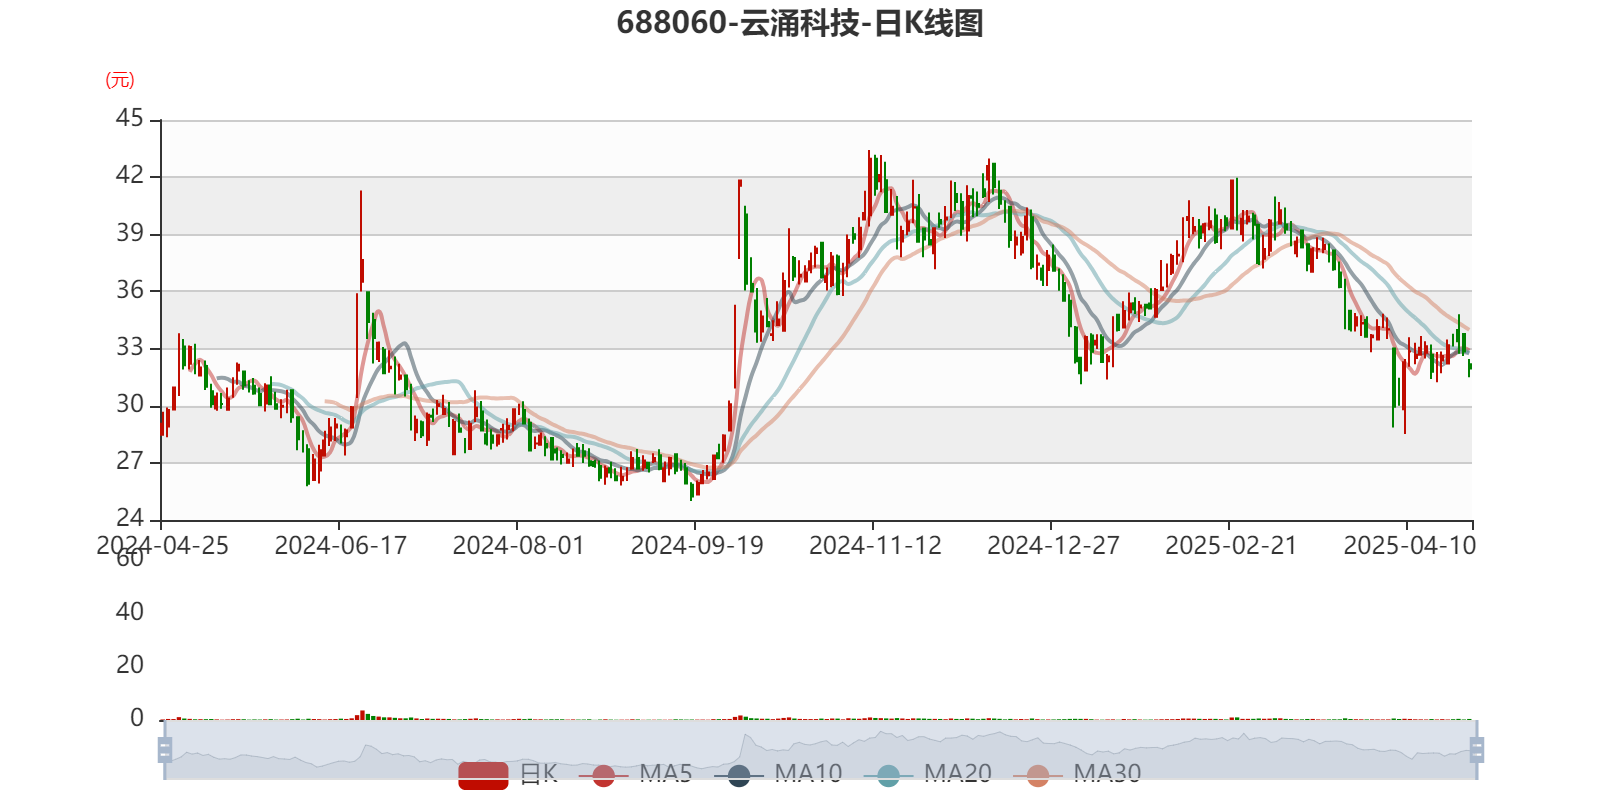
Task: Click the 27 price axis label
Action: click(x=130, y=462)
